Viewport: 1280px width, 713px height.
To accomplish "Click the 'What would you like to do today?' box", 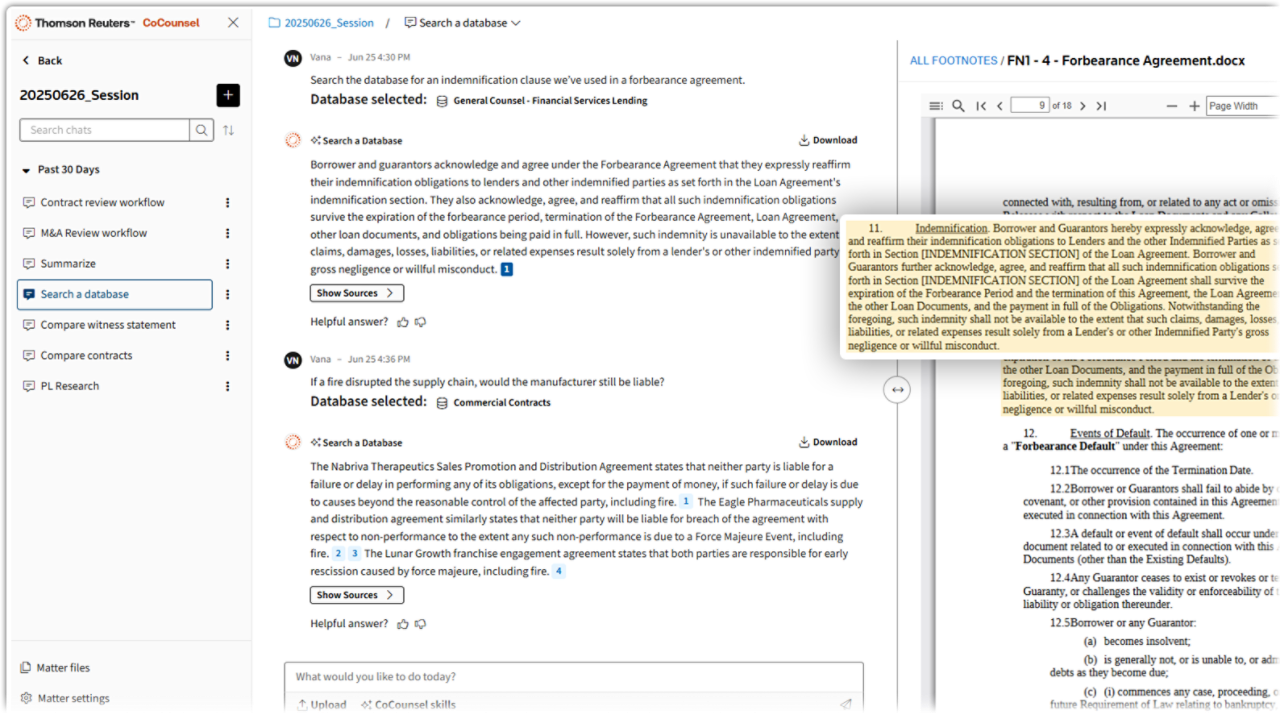I will click(573, 677).
